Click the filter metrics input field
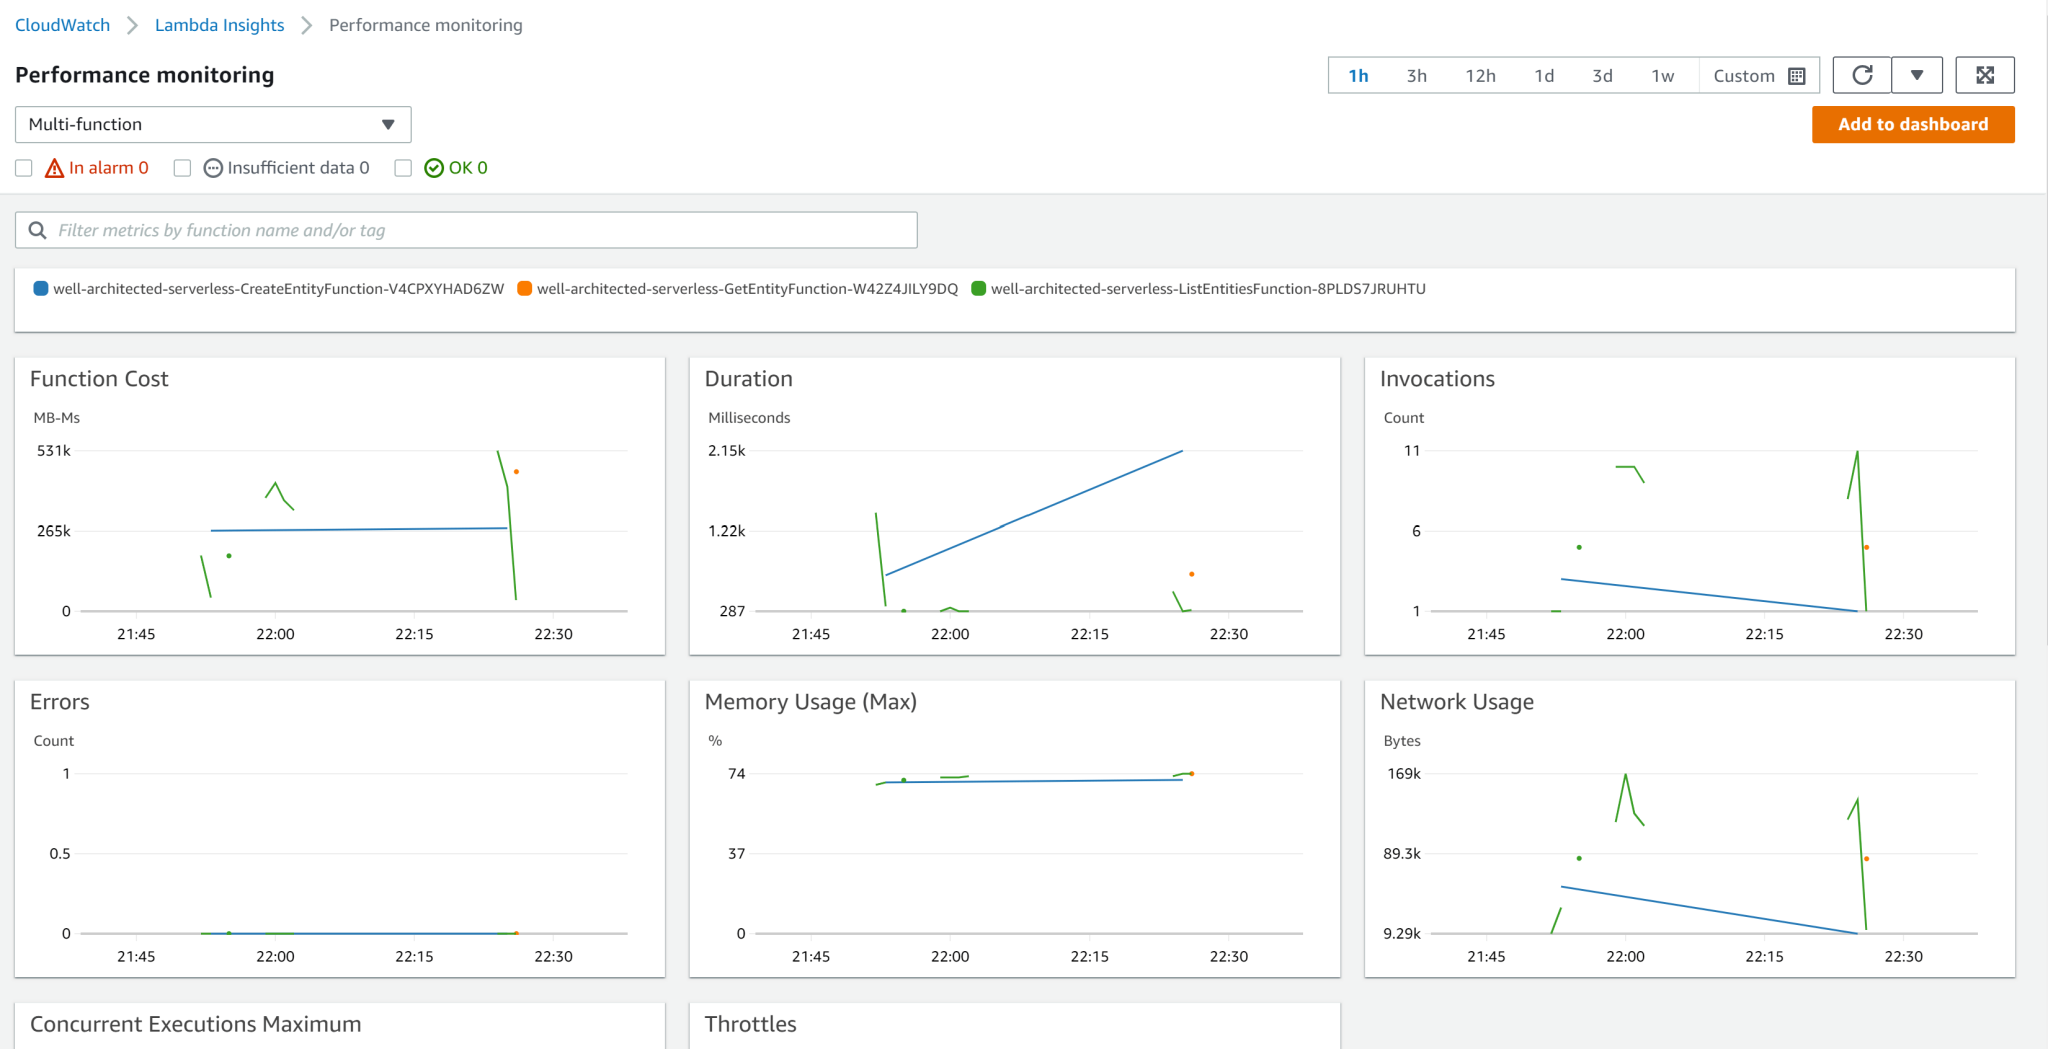 (x=400, y=230)
